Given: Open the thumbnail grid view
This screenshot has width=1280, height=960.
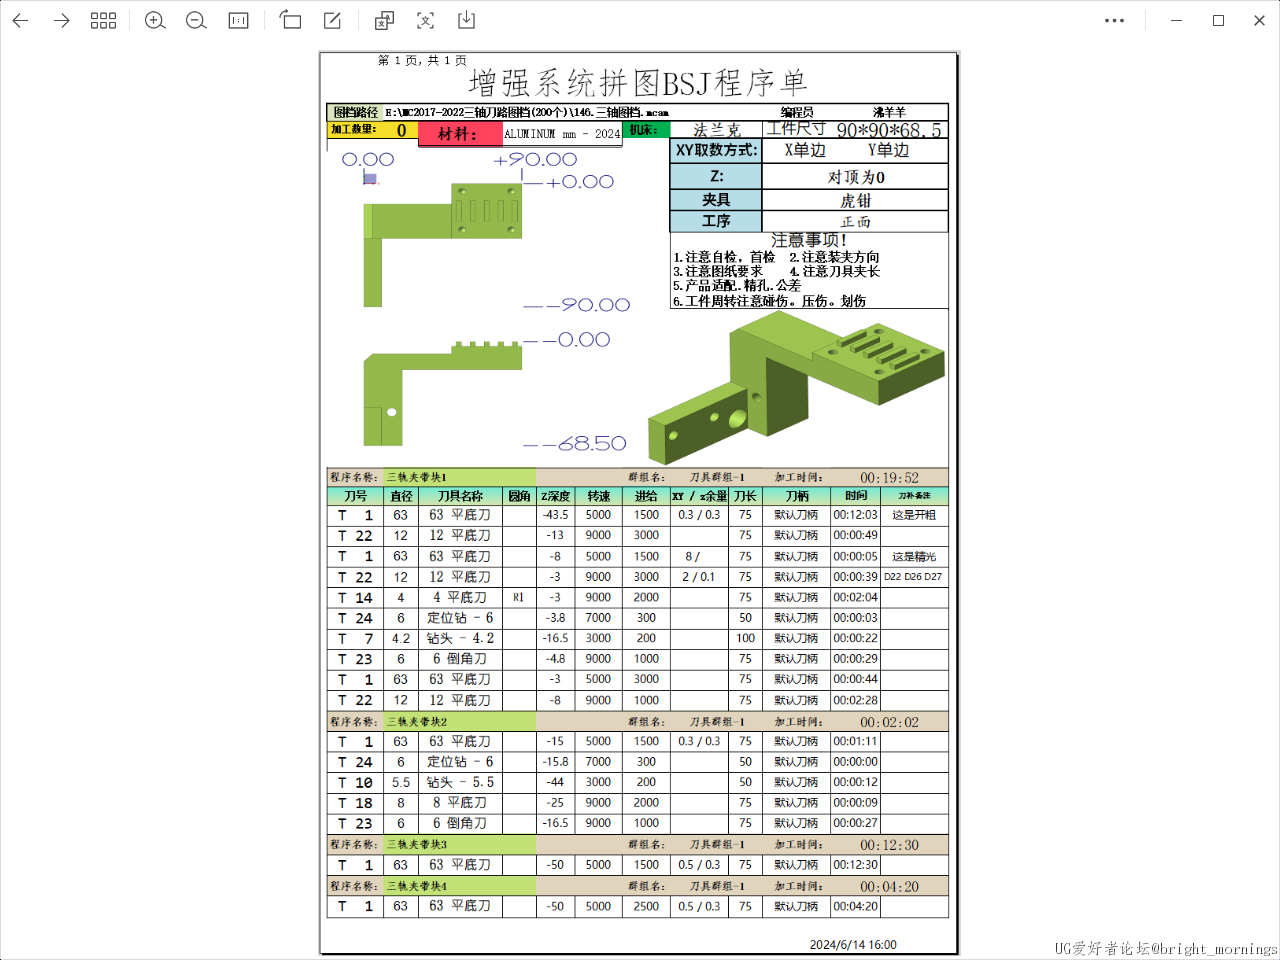Looking at the screenshot, I should click(103, 20).
